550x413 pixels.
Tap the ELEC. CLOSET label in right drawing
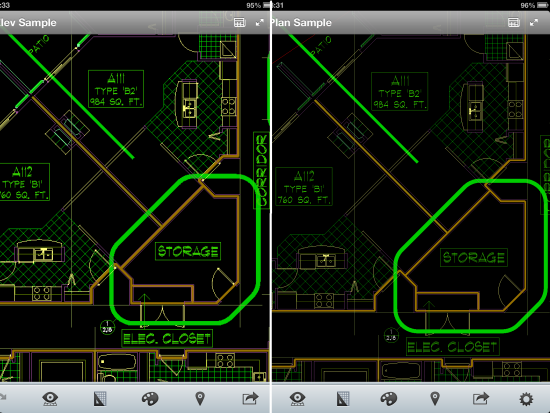(x=452, y=347)
